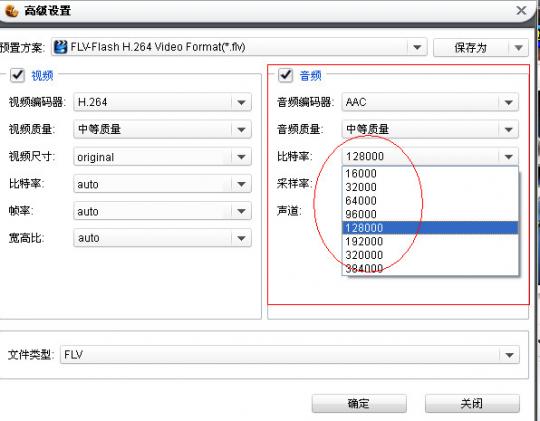Choose 192000 from the bitrate list
540x421 pixels.
pos(430,241)
